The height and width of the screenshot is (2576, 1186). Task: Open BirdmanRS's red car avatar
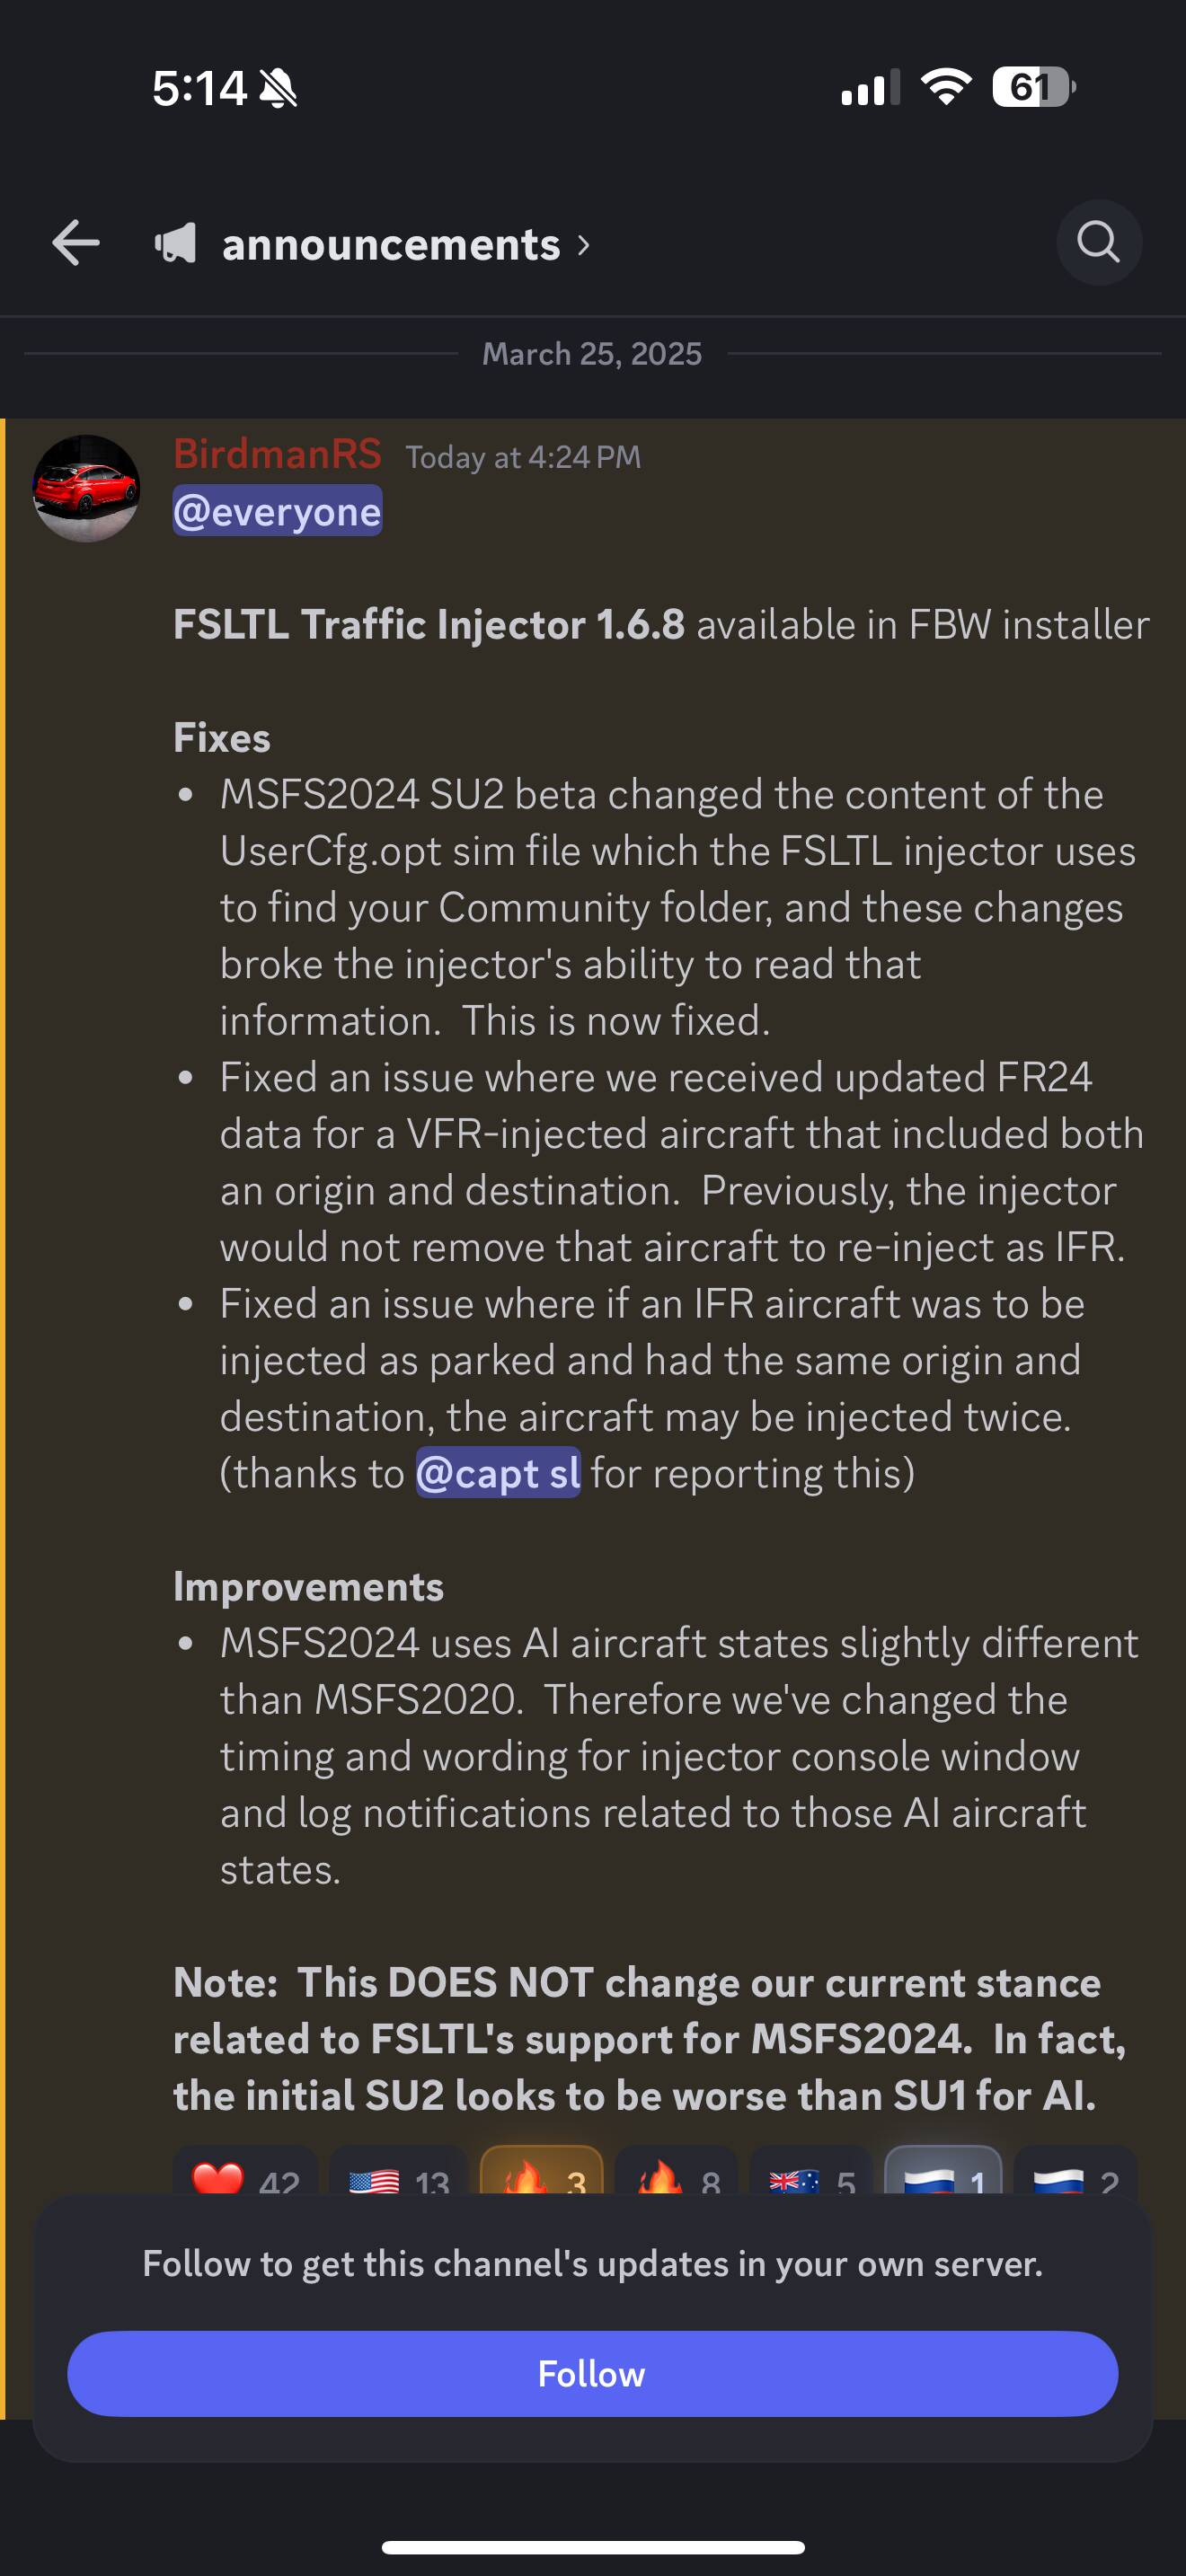coord(86,488)
